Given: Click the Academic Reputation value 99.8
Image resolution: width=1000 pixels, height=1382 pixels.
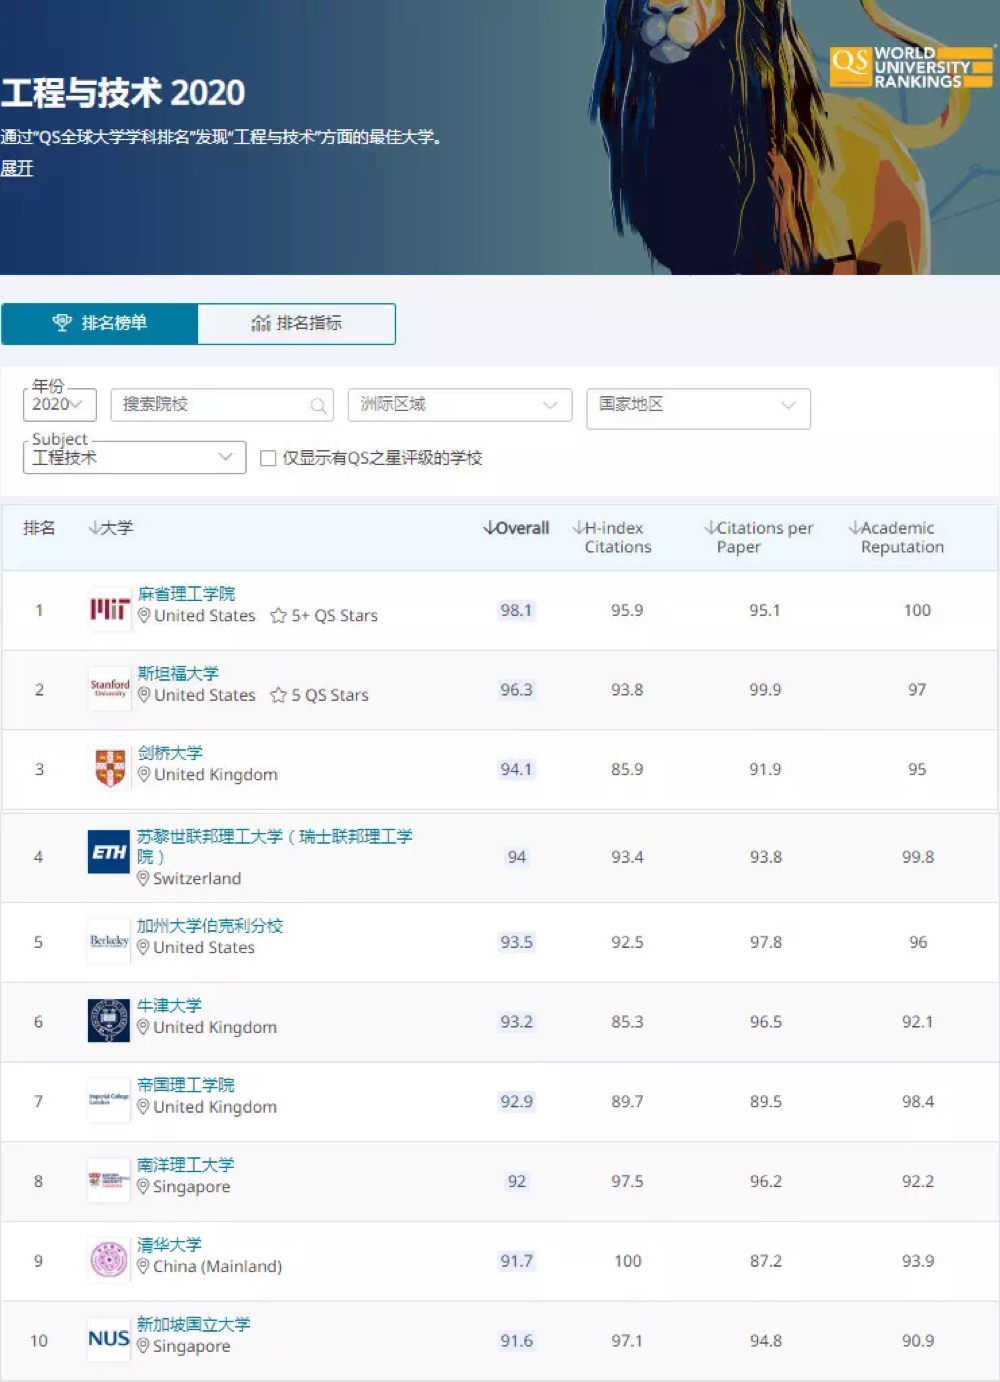Looking at the screenshot, I should click(918, 857).
